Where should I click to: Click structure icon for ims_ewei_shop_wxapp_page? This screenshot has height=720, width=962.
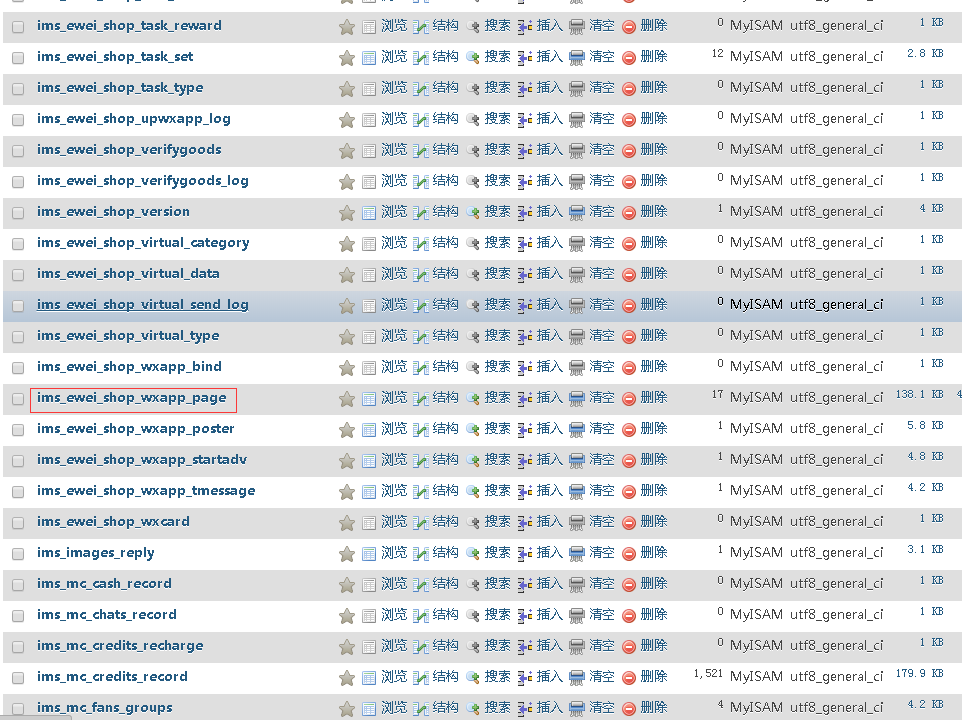click(421, 399)
